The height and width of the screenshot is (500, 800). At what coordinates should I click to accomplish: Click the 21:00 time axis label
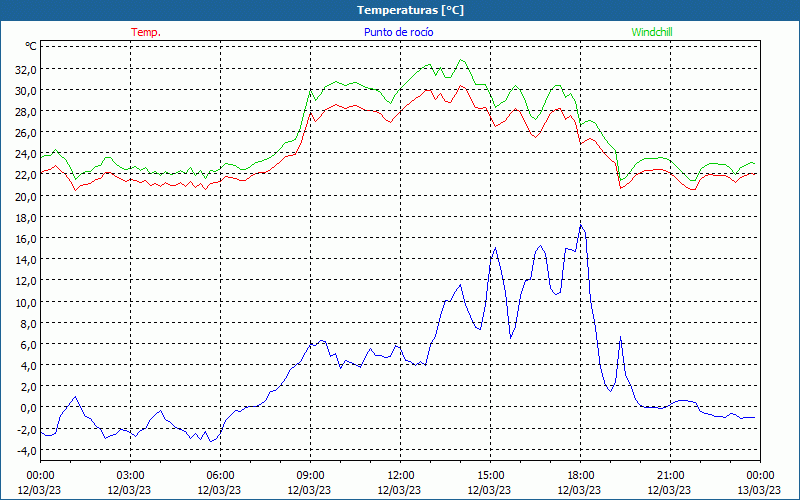click(x=670, y=476)
